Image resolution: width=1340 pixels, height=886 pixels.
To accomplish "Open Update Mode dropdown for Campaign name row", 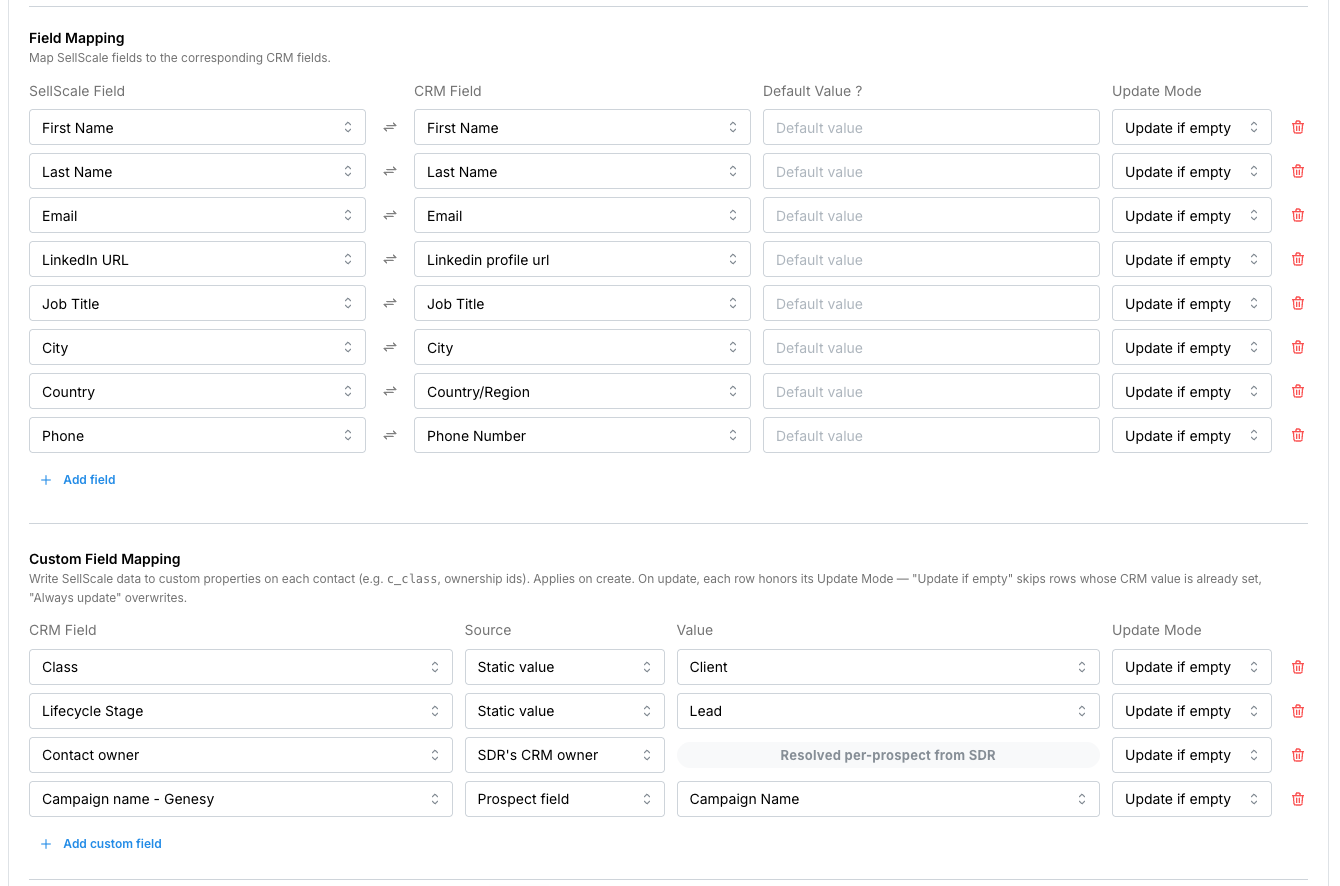I will point(1192,799).
